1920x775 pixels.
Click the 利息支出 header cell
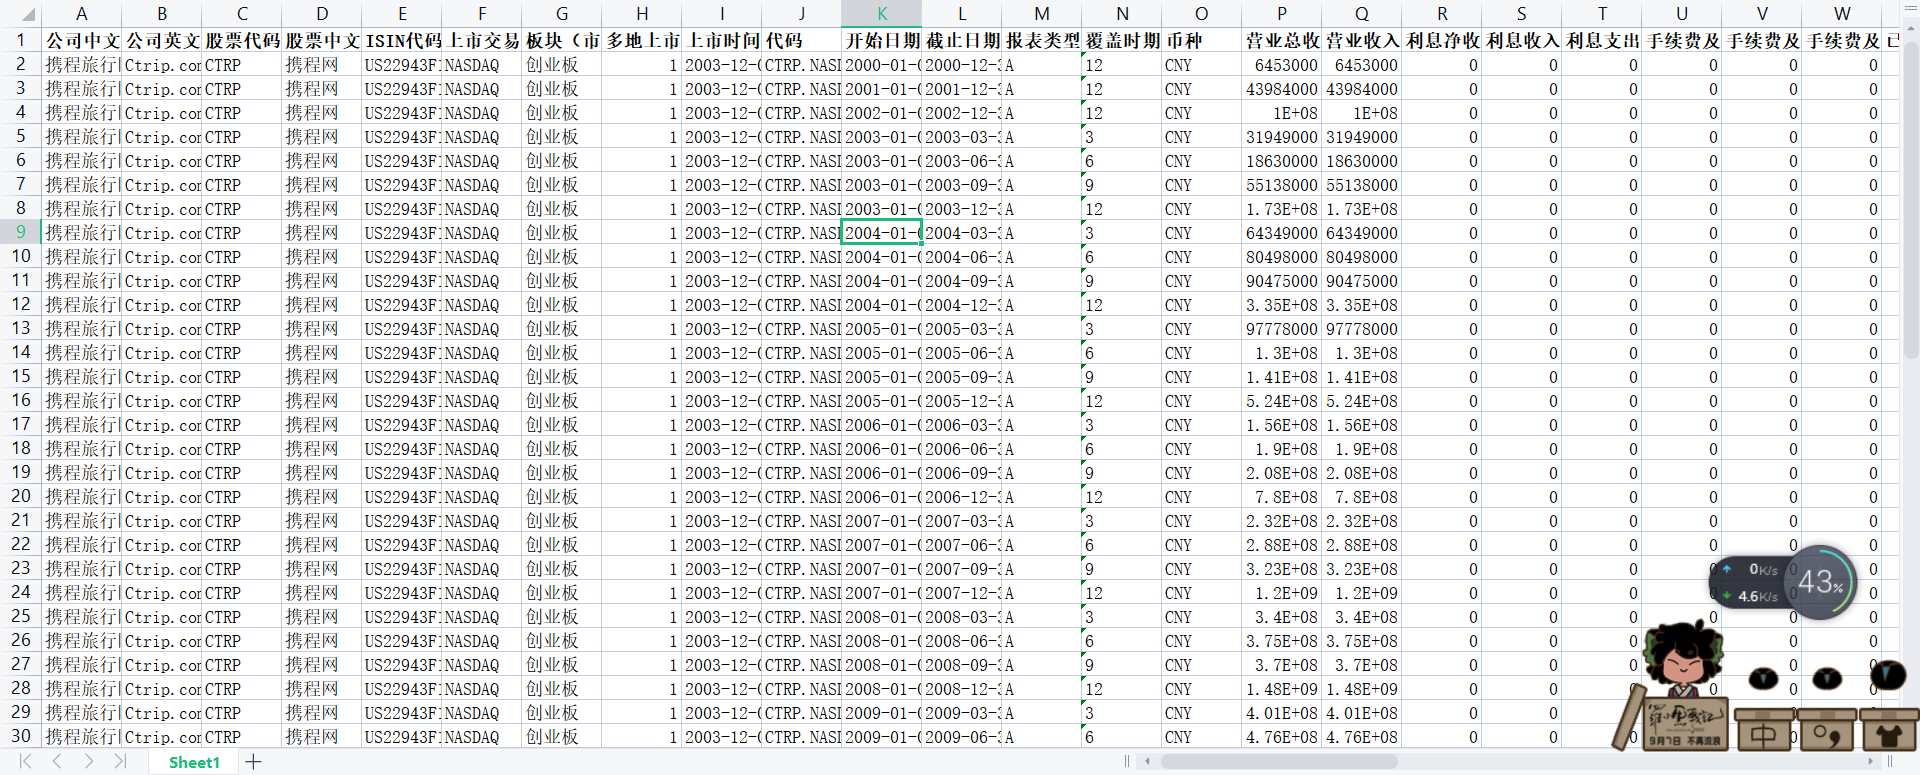point(1602,40)
